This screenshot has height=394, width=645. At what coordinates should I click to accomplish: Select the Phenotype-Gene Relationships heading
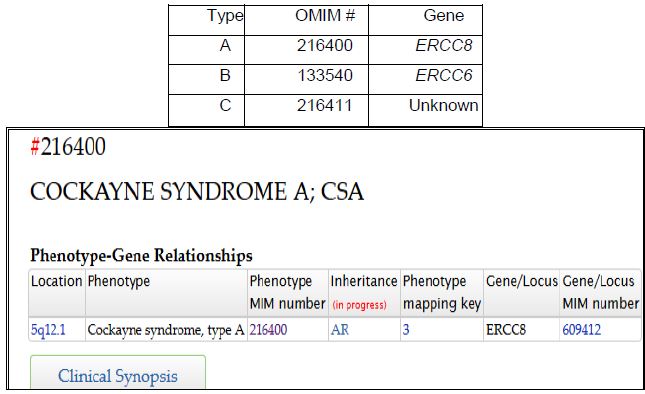141,255
